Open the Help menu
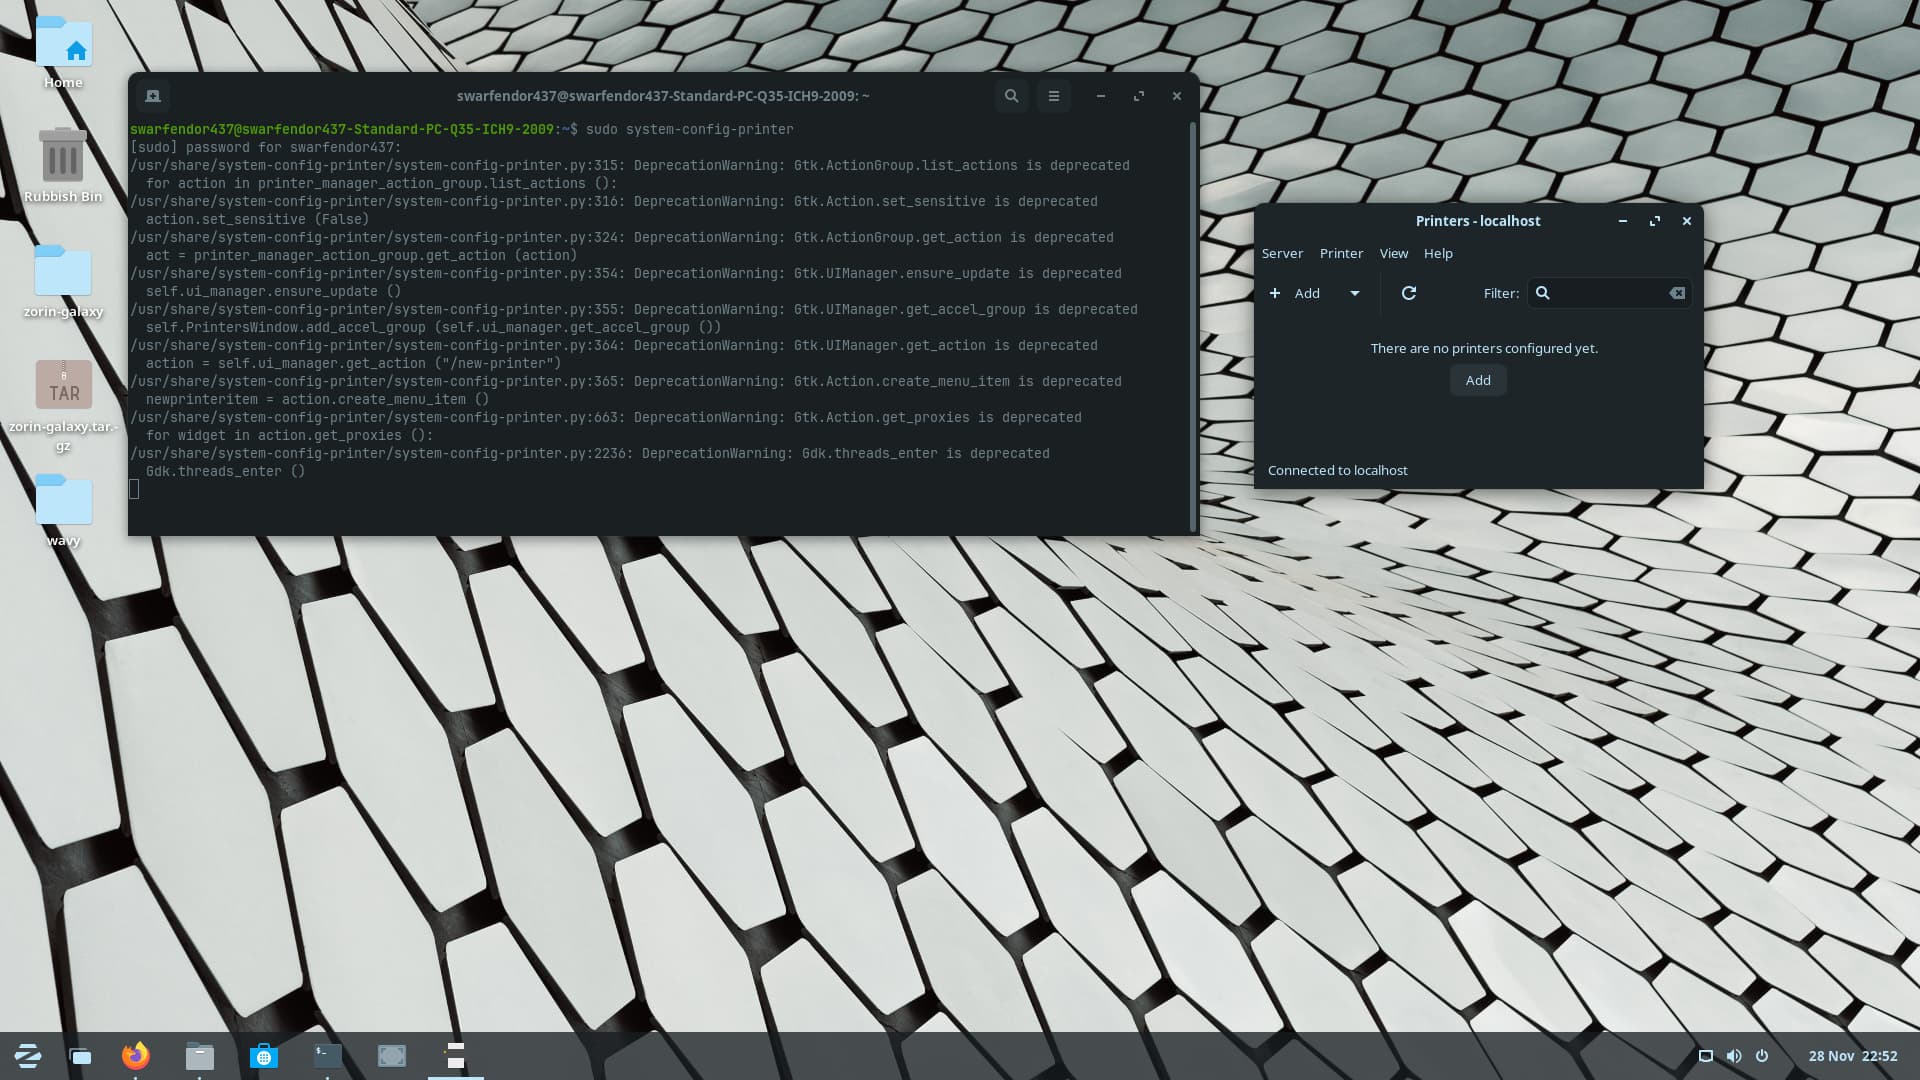Image resolution: width=1920 pixels, height=1080 pixels. pos(1438,253)
